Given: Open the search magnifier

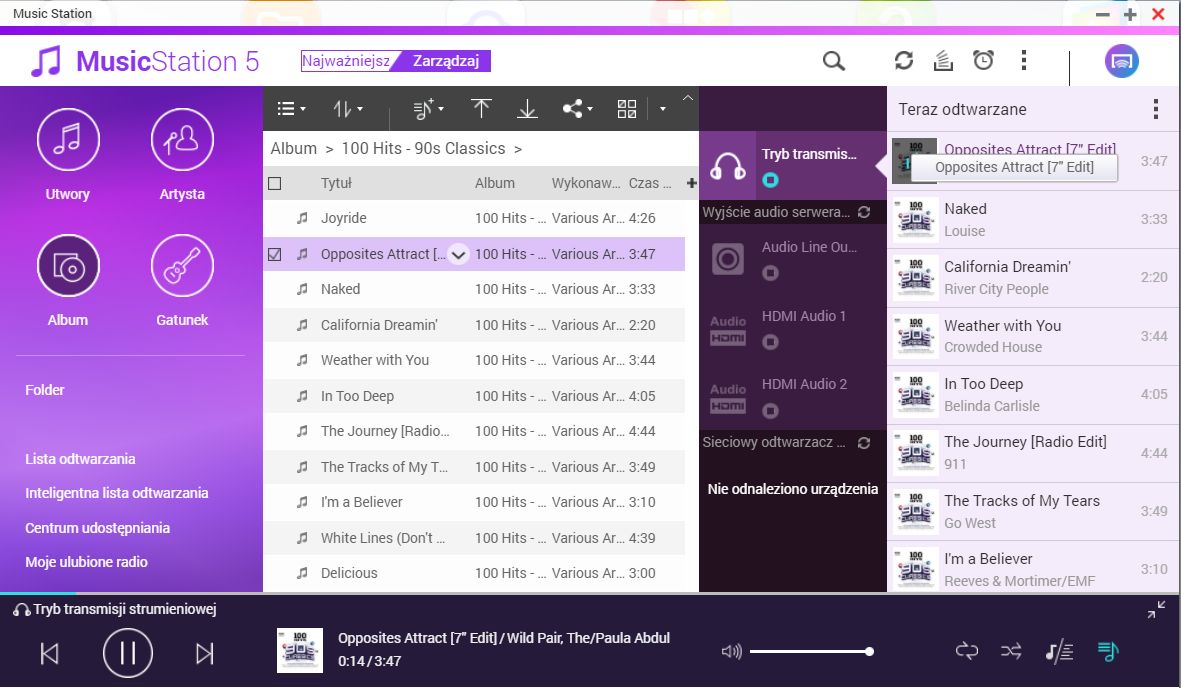Looking at the screenshot, I should click(833, 61).
